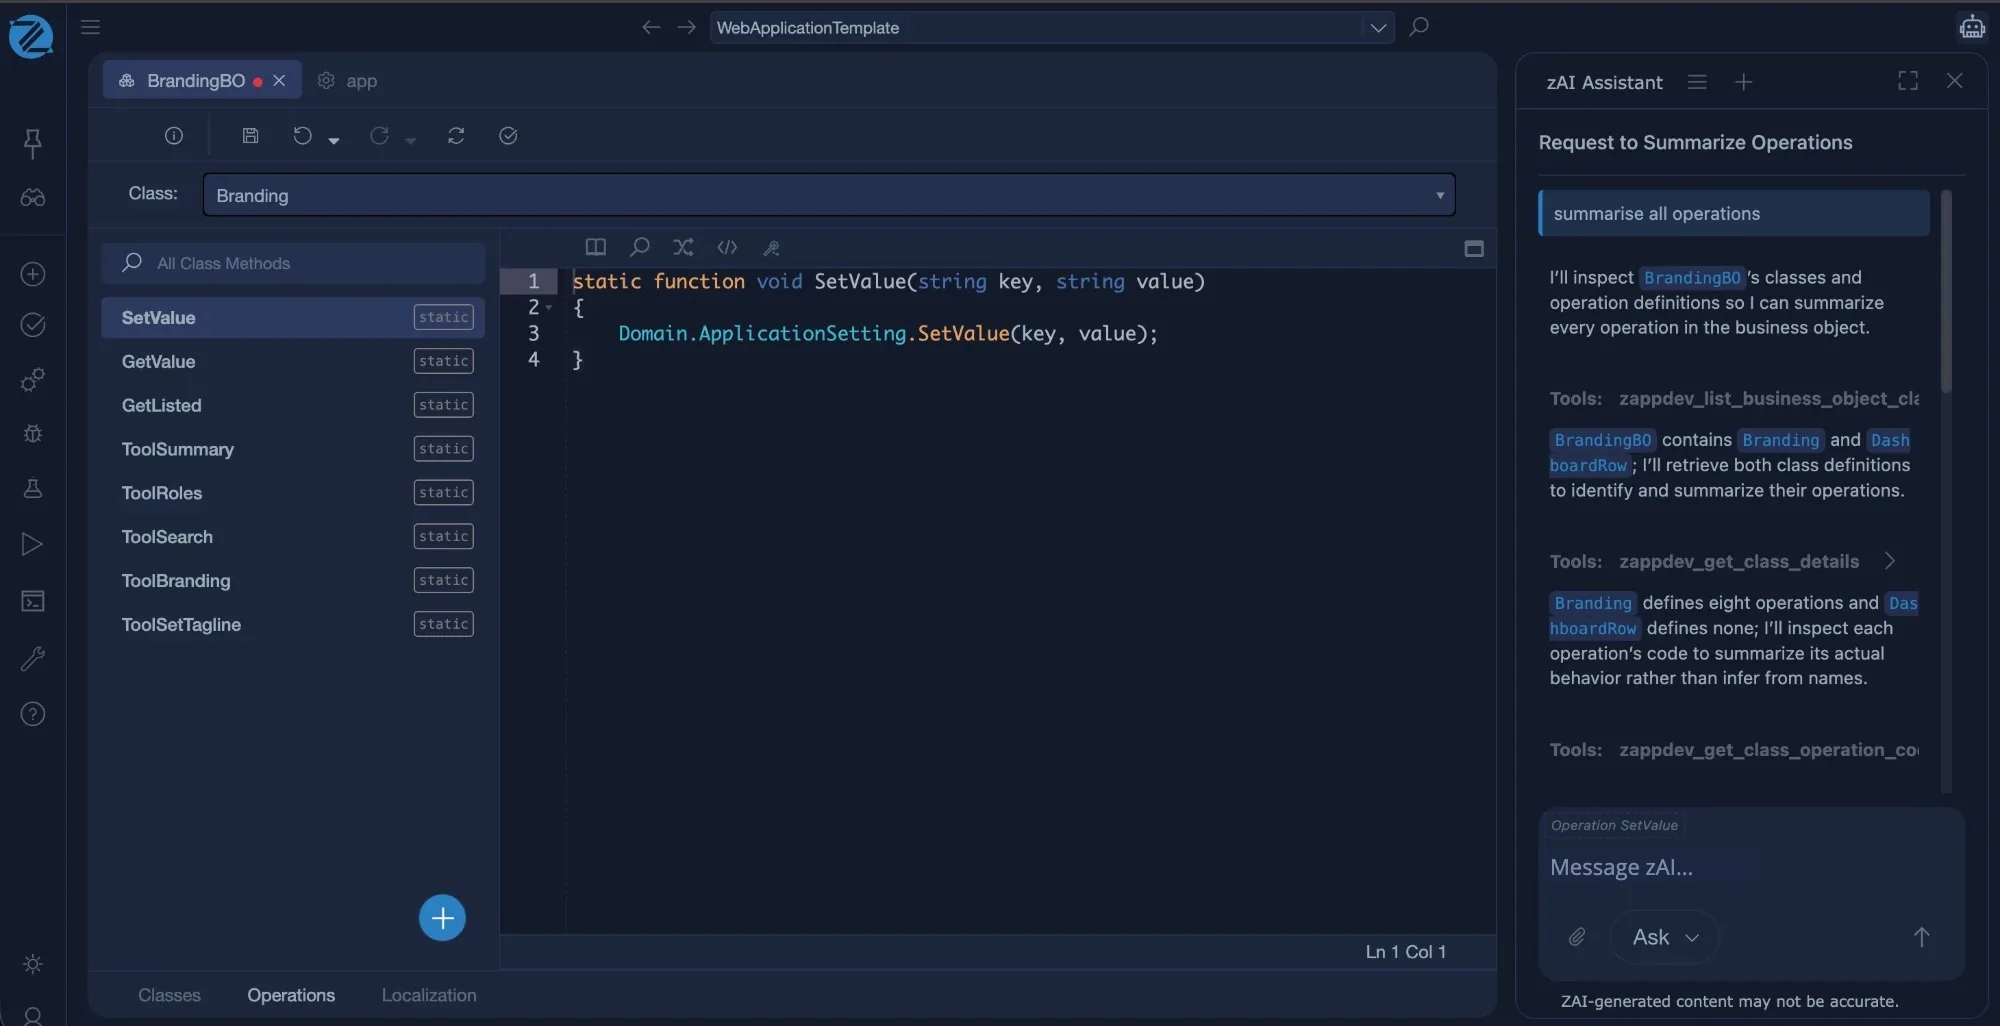Switch to the Classes tab
Screen dimensions: 2000x1026
(x=170, y=995)
